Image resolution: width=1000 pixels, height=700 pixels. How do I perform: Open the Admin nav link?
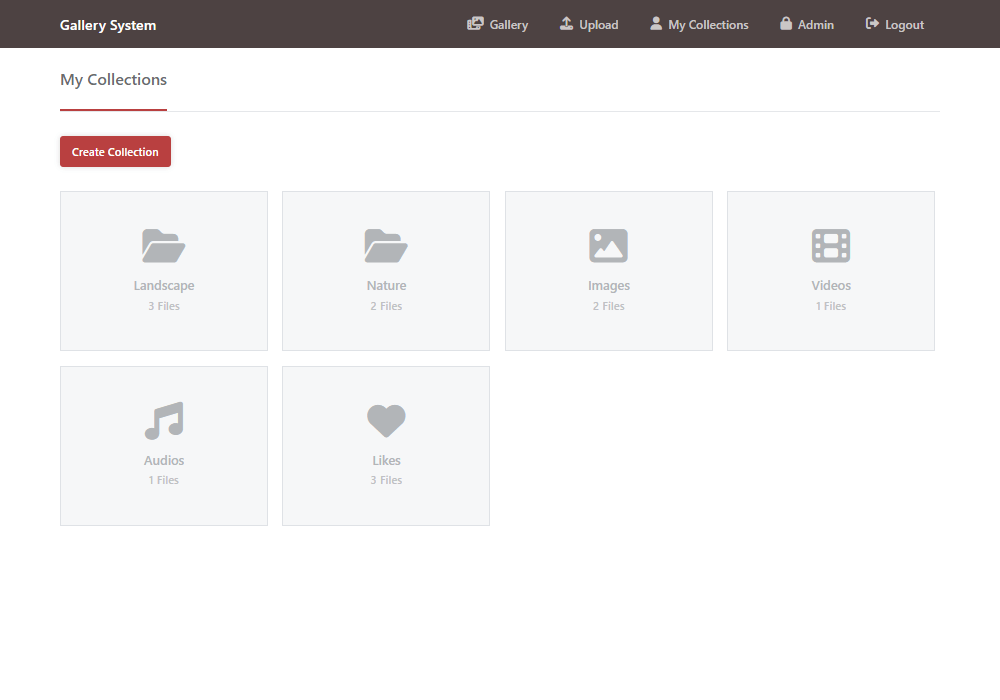pos(807,24)
